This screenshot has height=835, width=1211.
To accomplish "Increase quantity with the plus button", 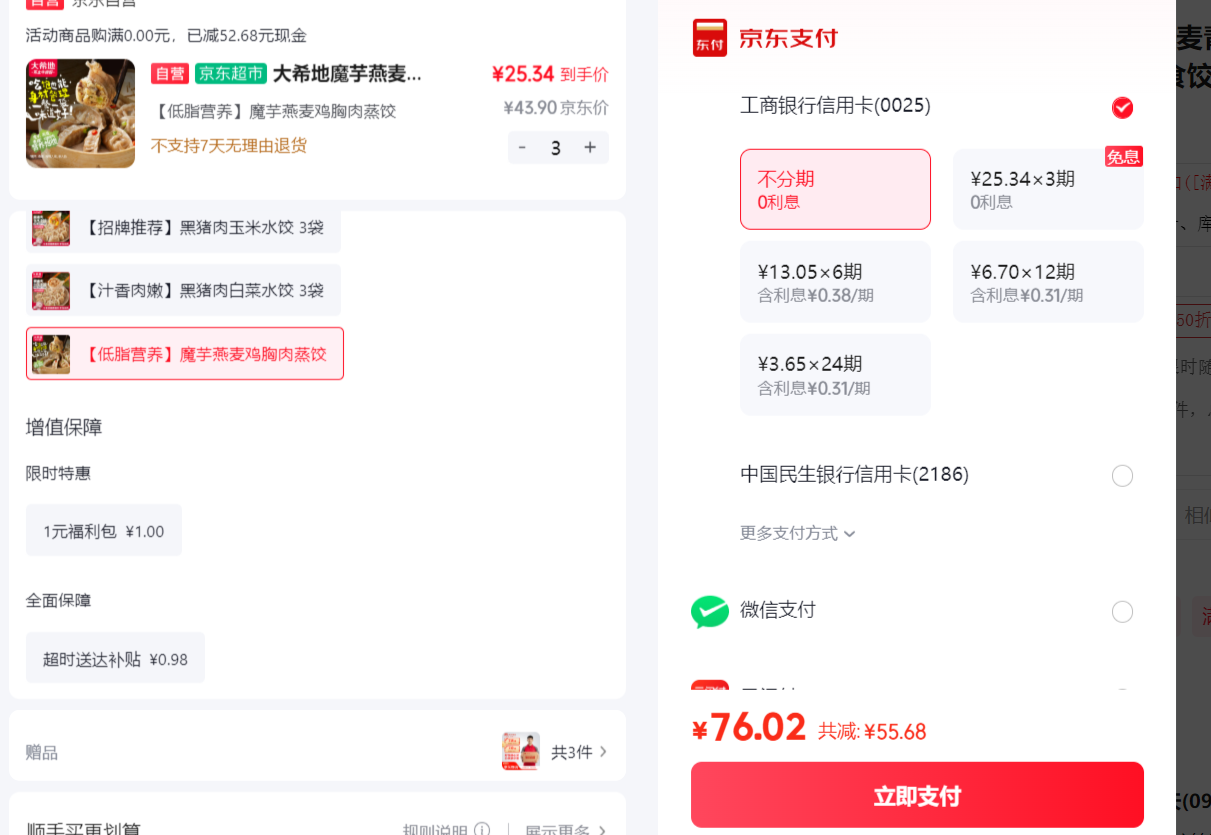I will 590,148.
